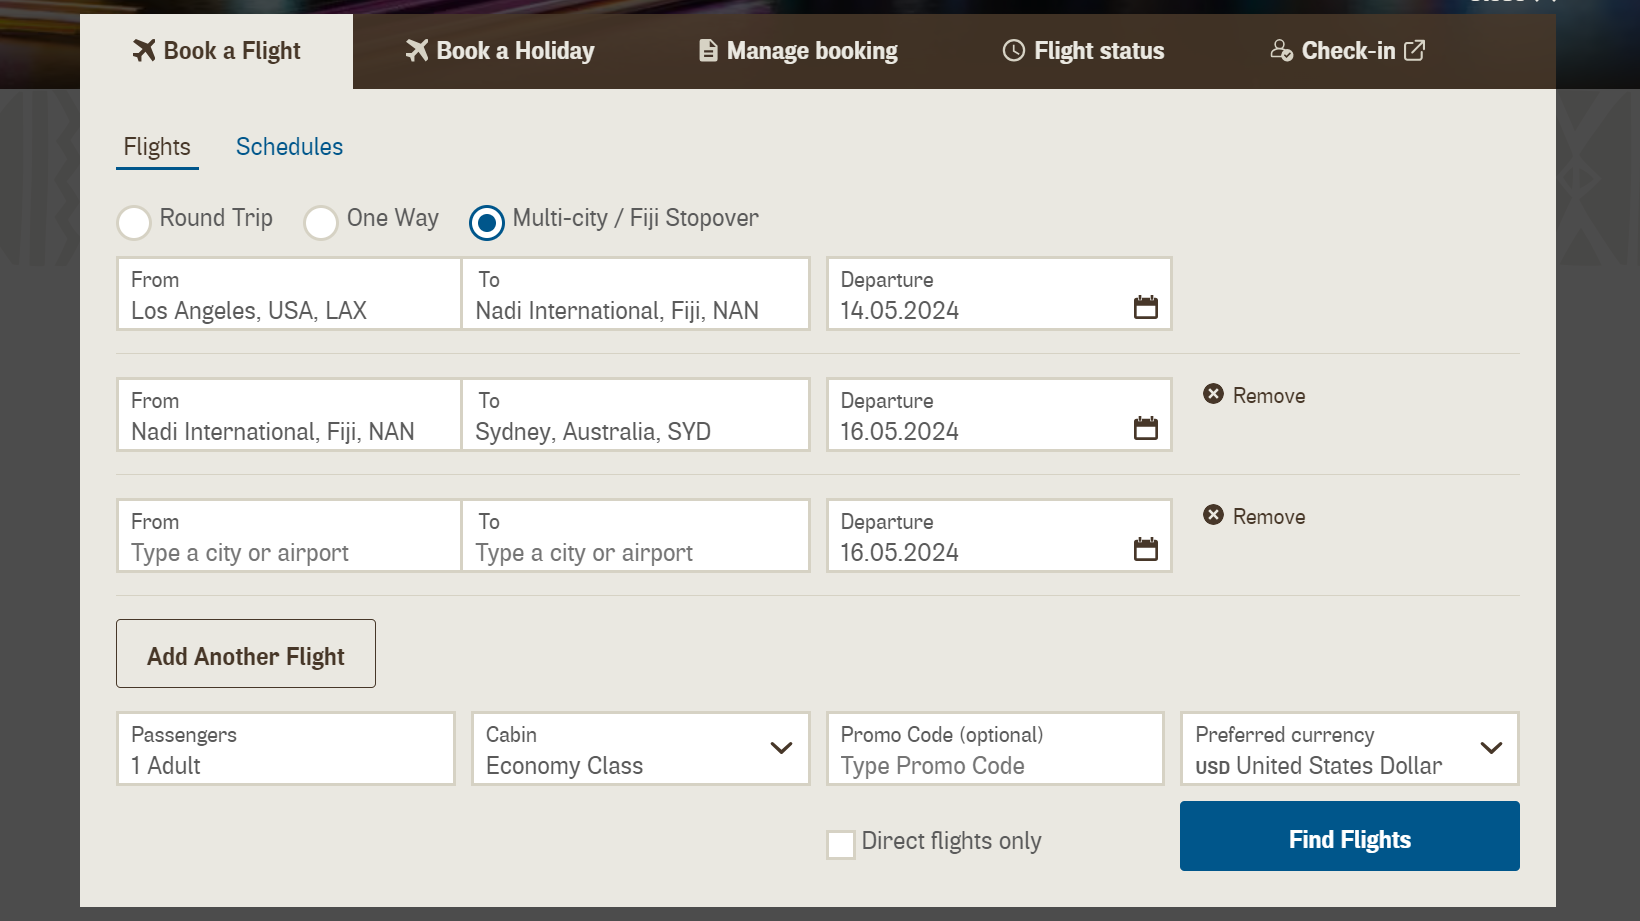Switch to the Schedules tab
The height and width of the screenshot is (921, 1640).
(x=289, y=147)
